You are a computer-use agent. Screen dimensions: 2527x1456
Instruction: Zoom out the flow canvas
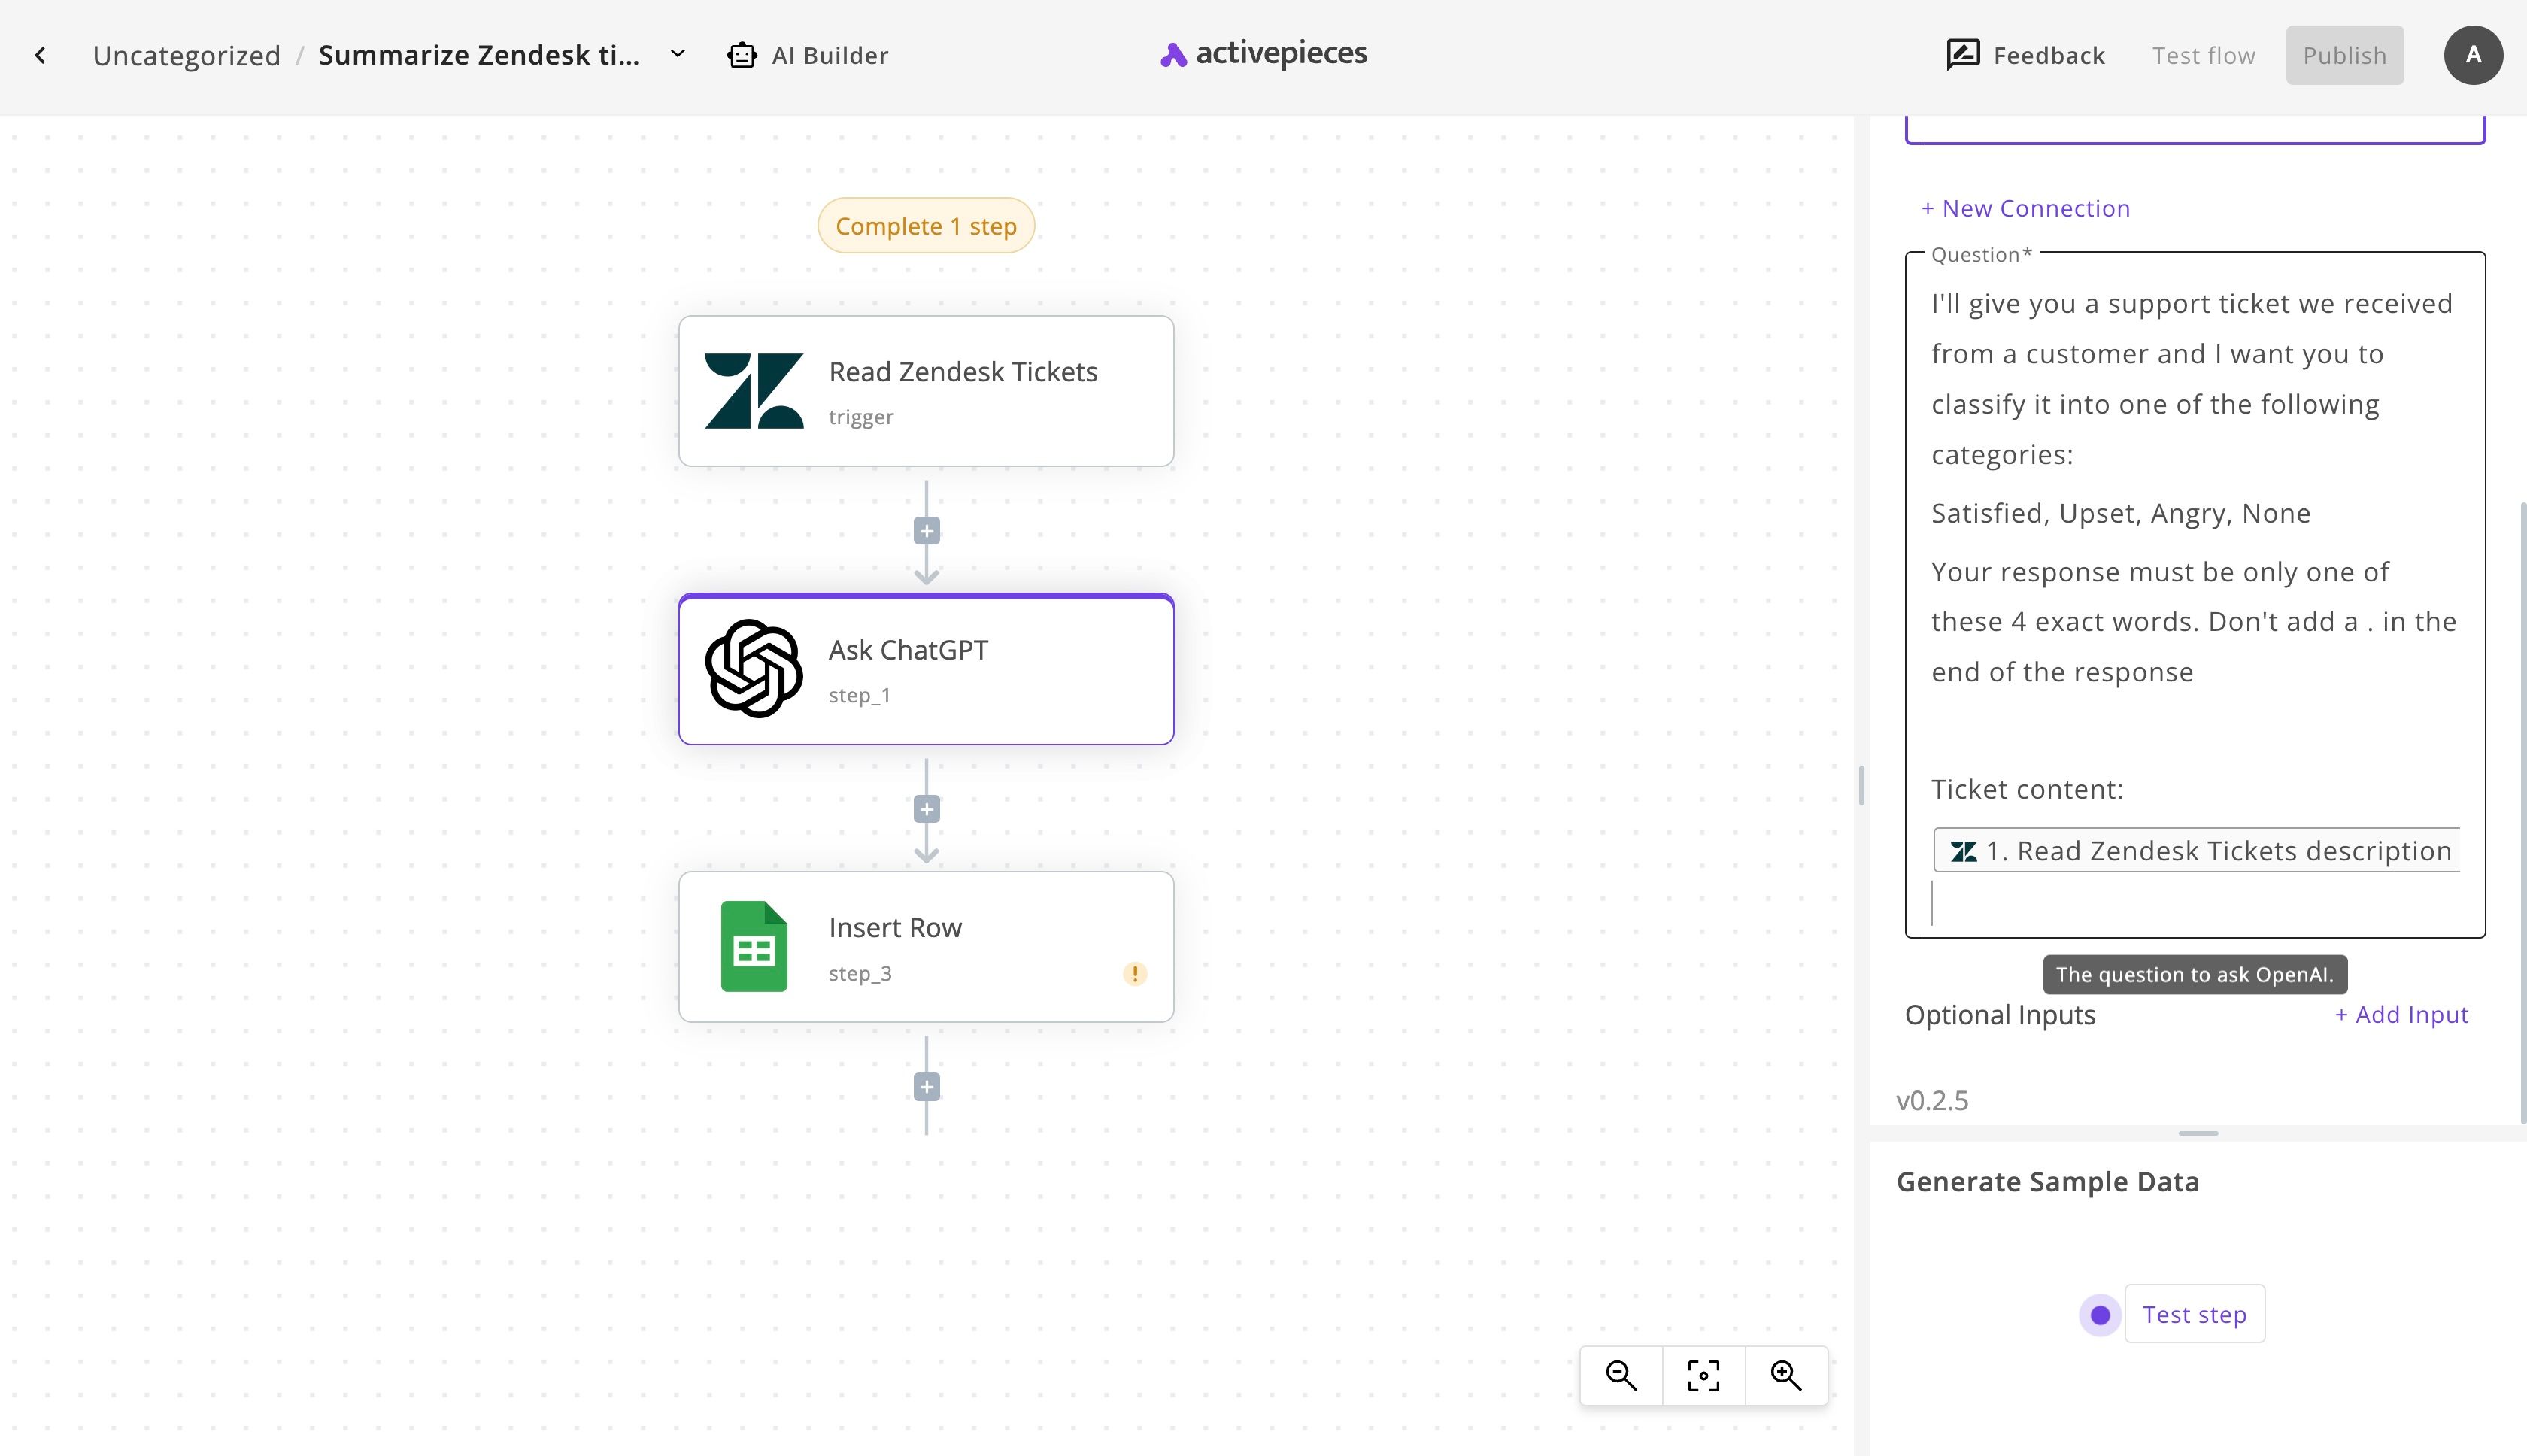[1621, 1376]
